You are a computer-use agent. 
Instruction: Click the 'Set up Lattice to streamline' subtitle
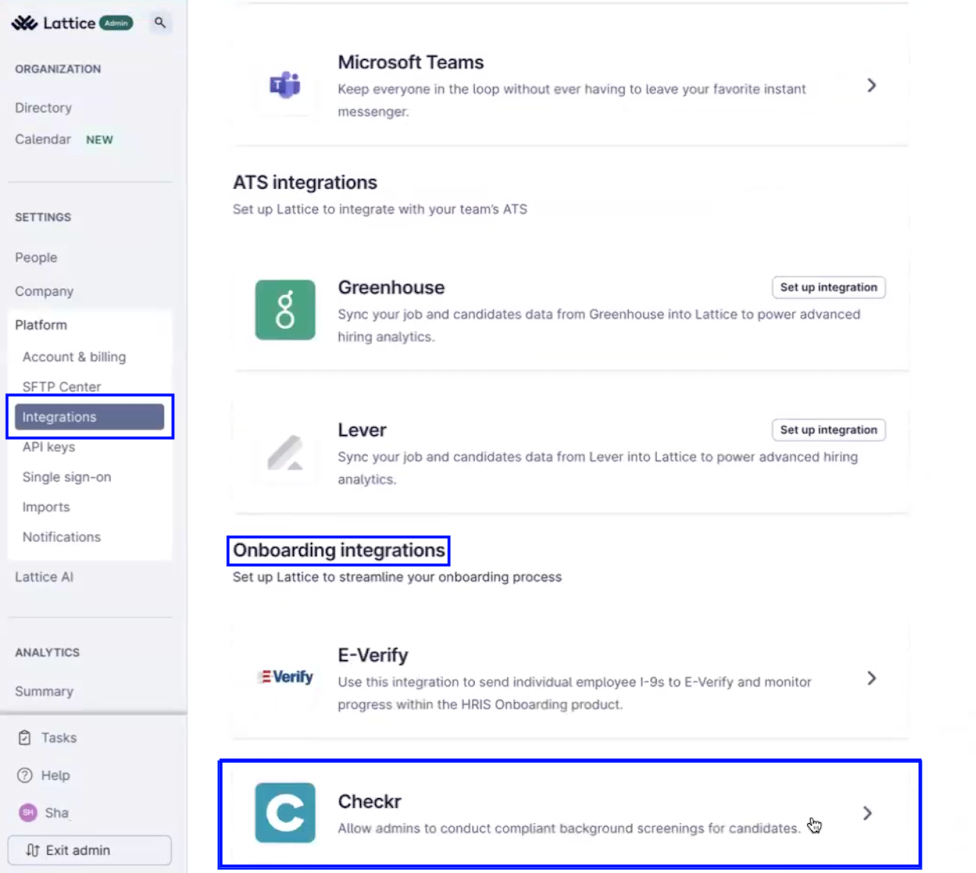point(397,577)
